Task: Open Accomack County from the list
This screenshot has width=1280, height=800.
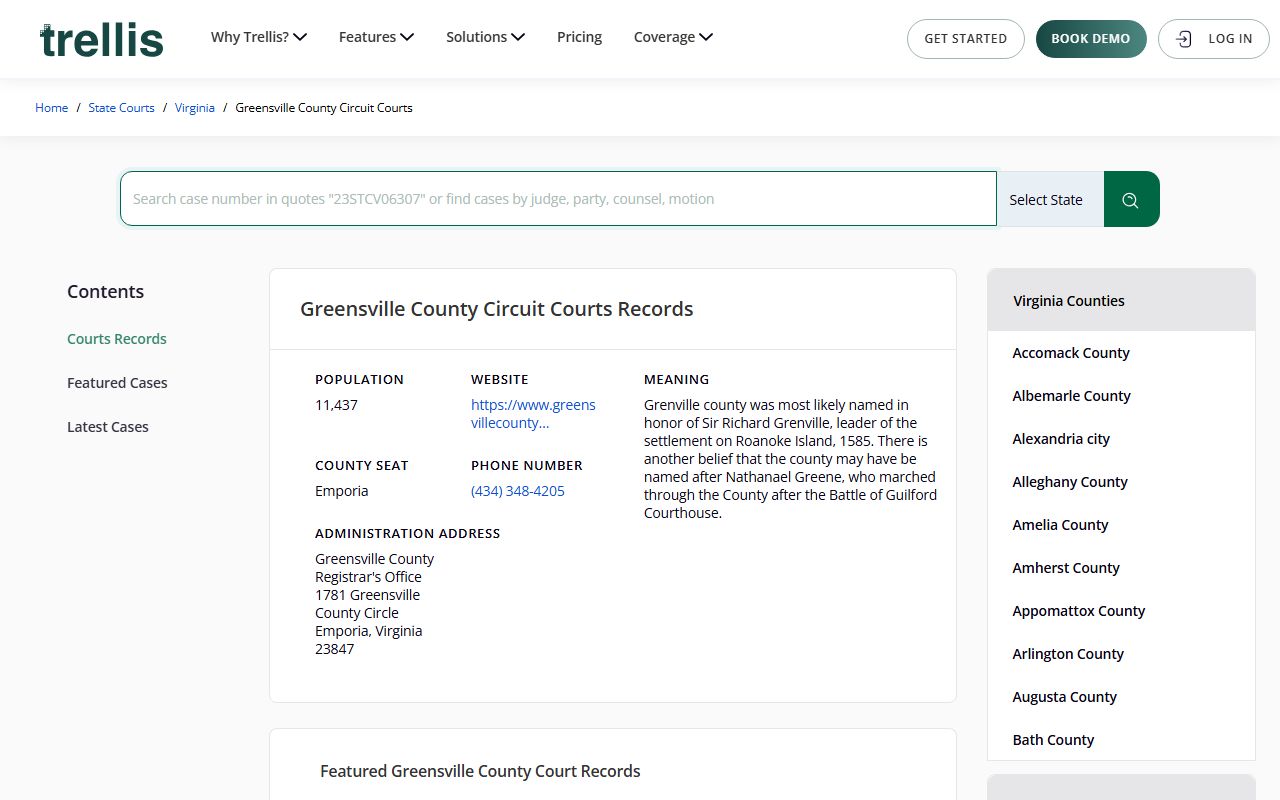Action: [x=1071, y=353]
